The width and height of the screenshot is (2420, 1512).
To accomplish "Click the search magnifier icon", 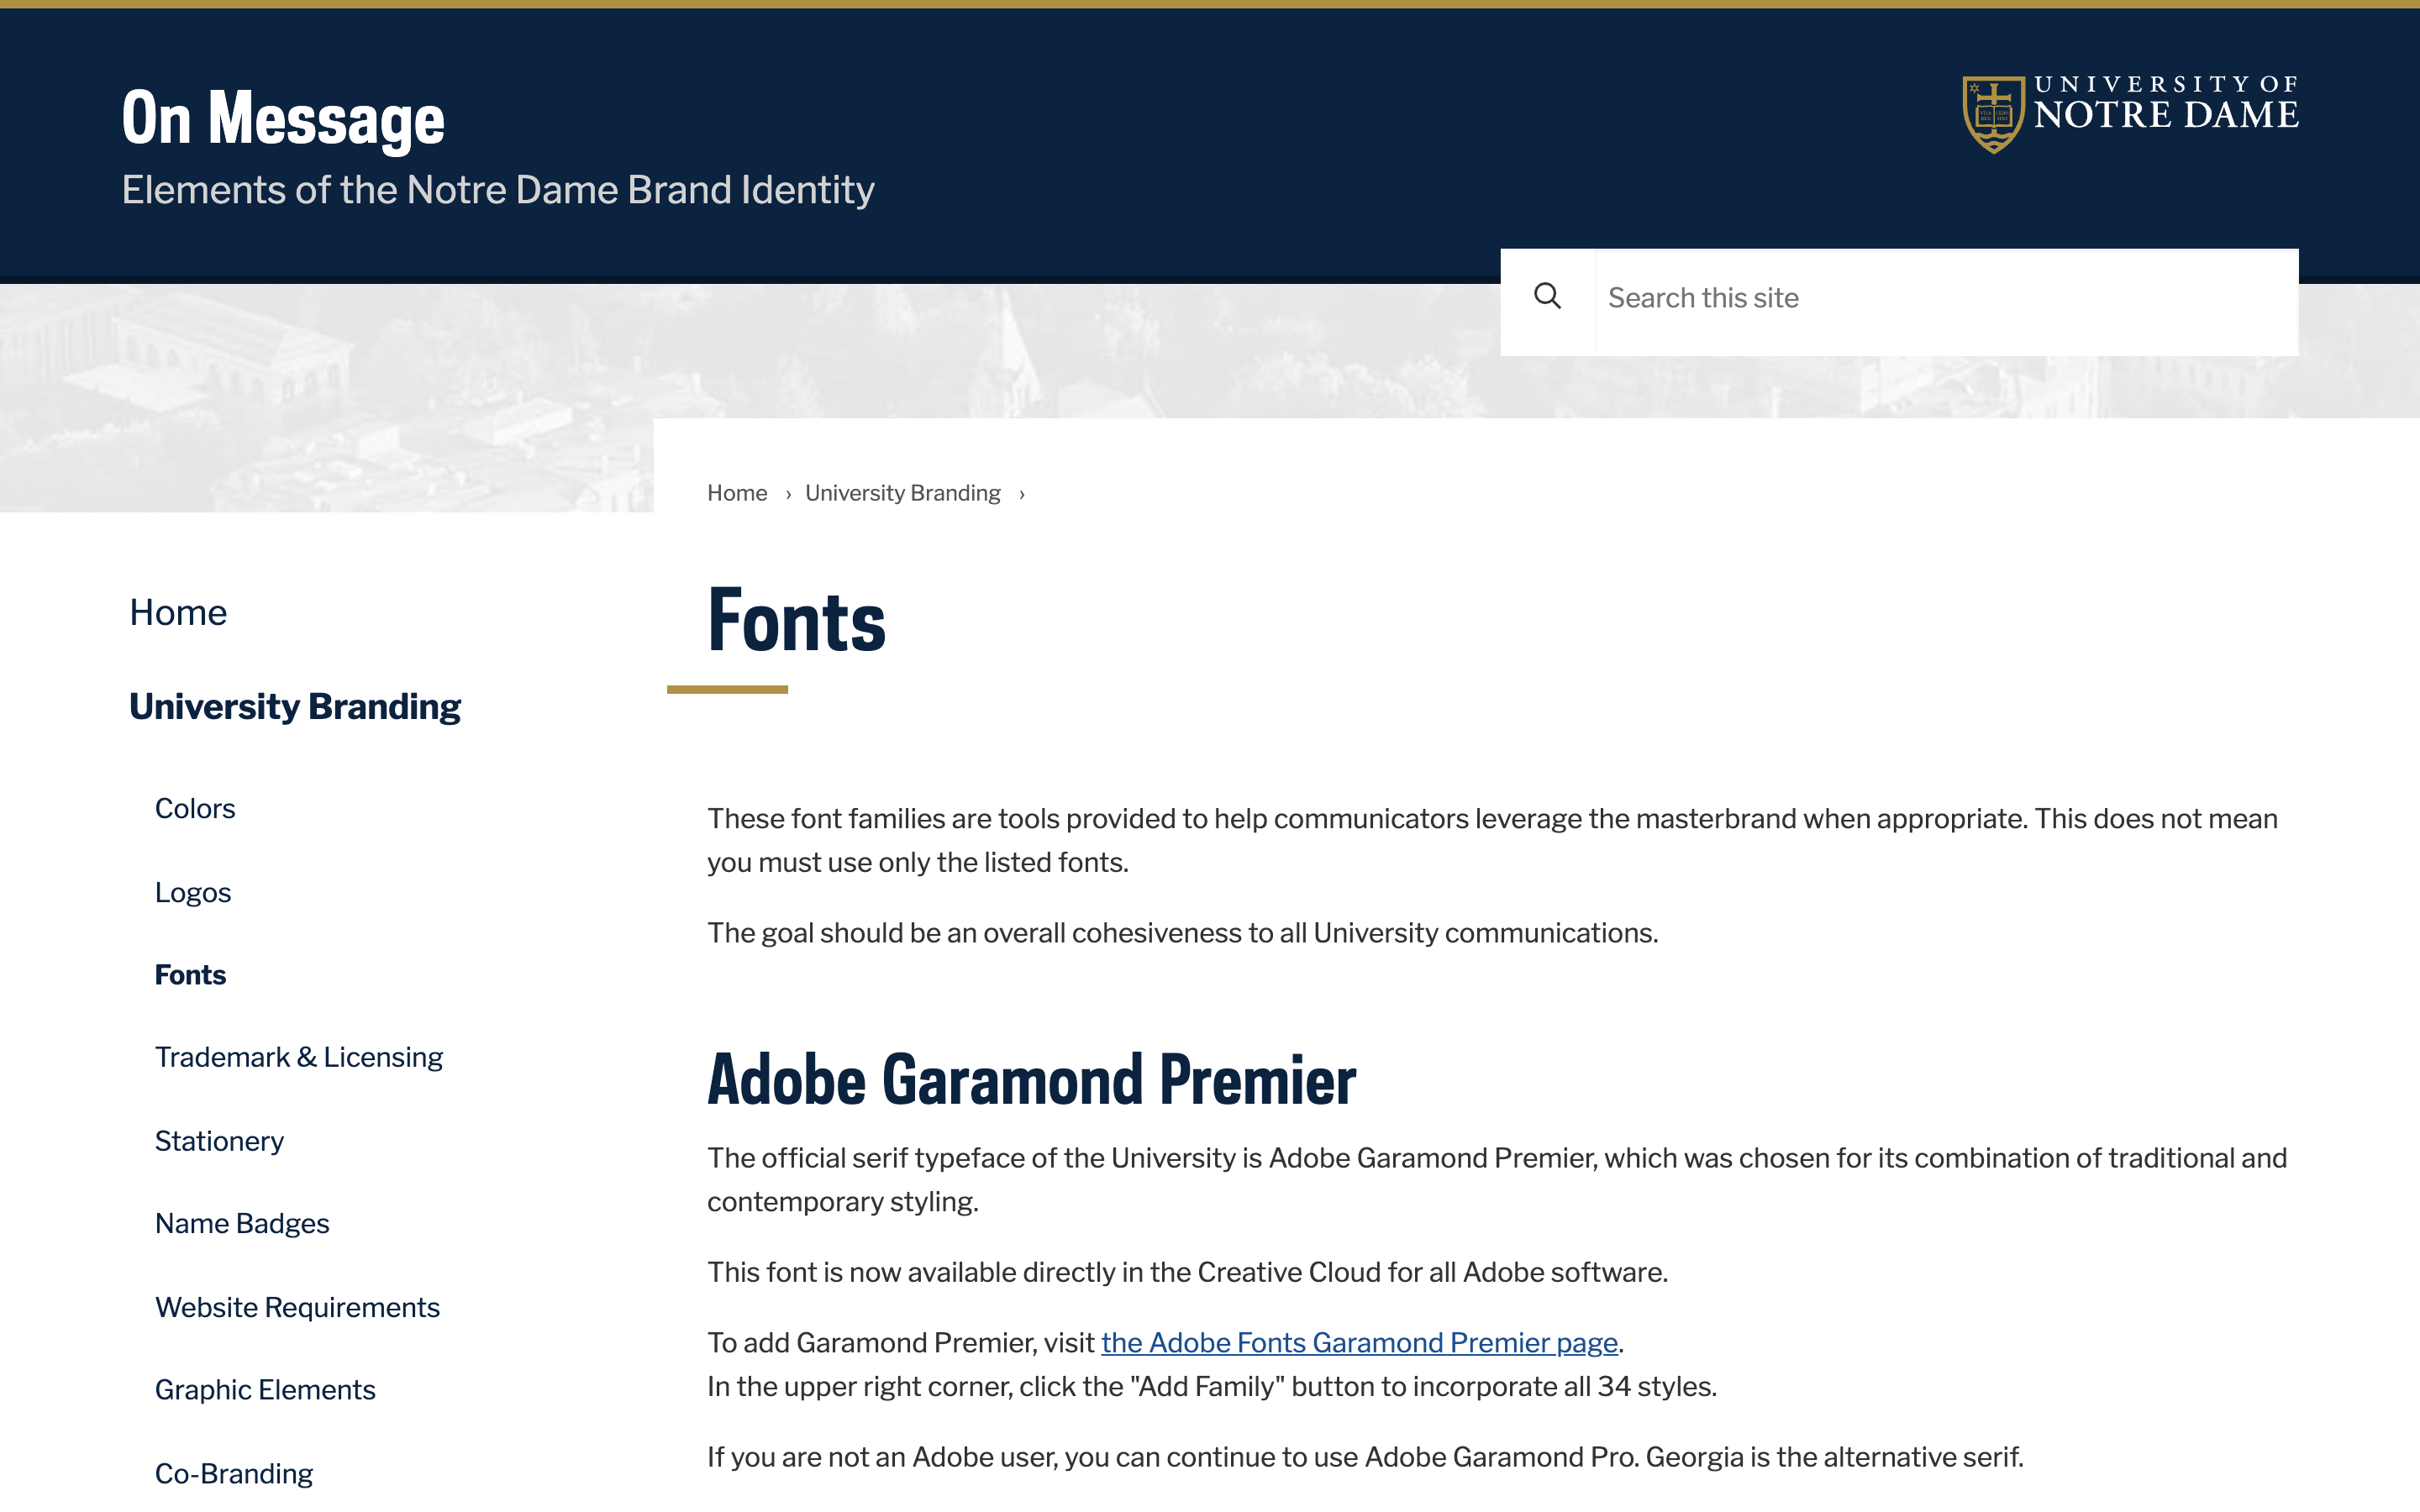I will tap(1547, 297).
